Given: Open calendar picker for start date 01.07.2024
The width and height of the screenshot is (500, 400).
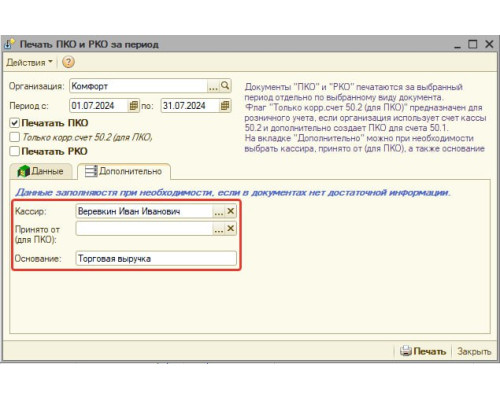Looking at the screenshot, I should tap(133, 106).
